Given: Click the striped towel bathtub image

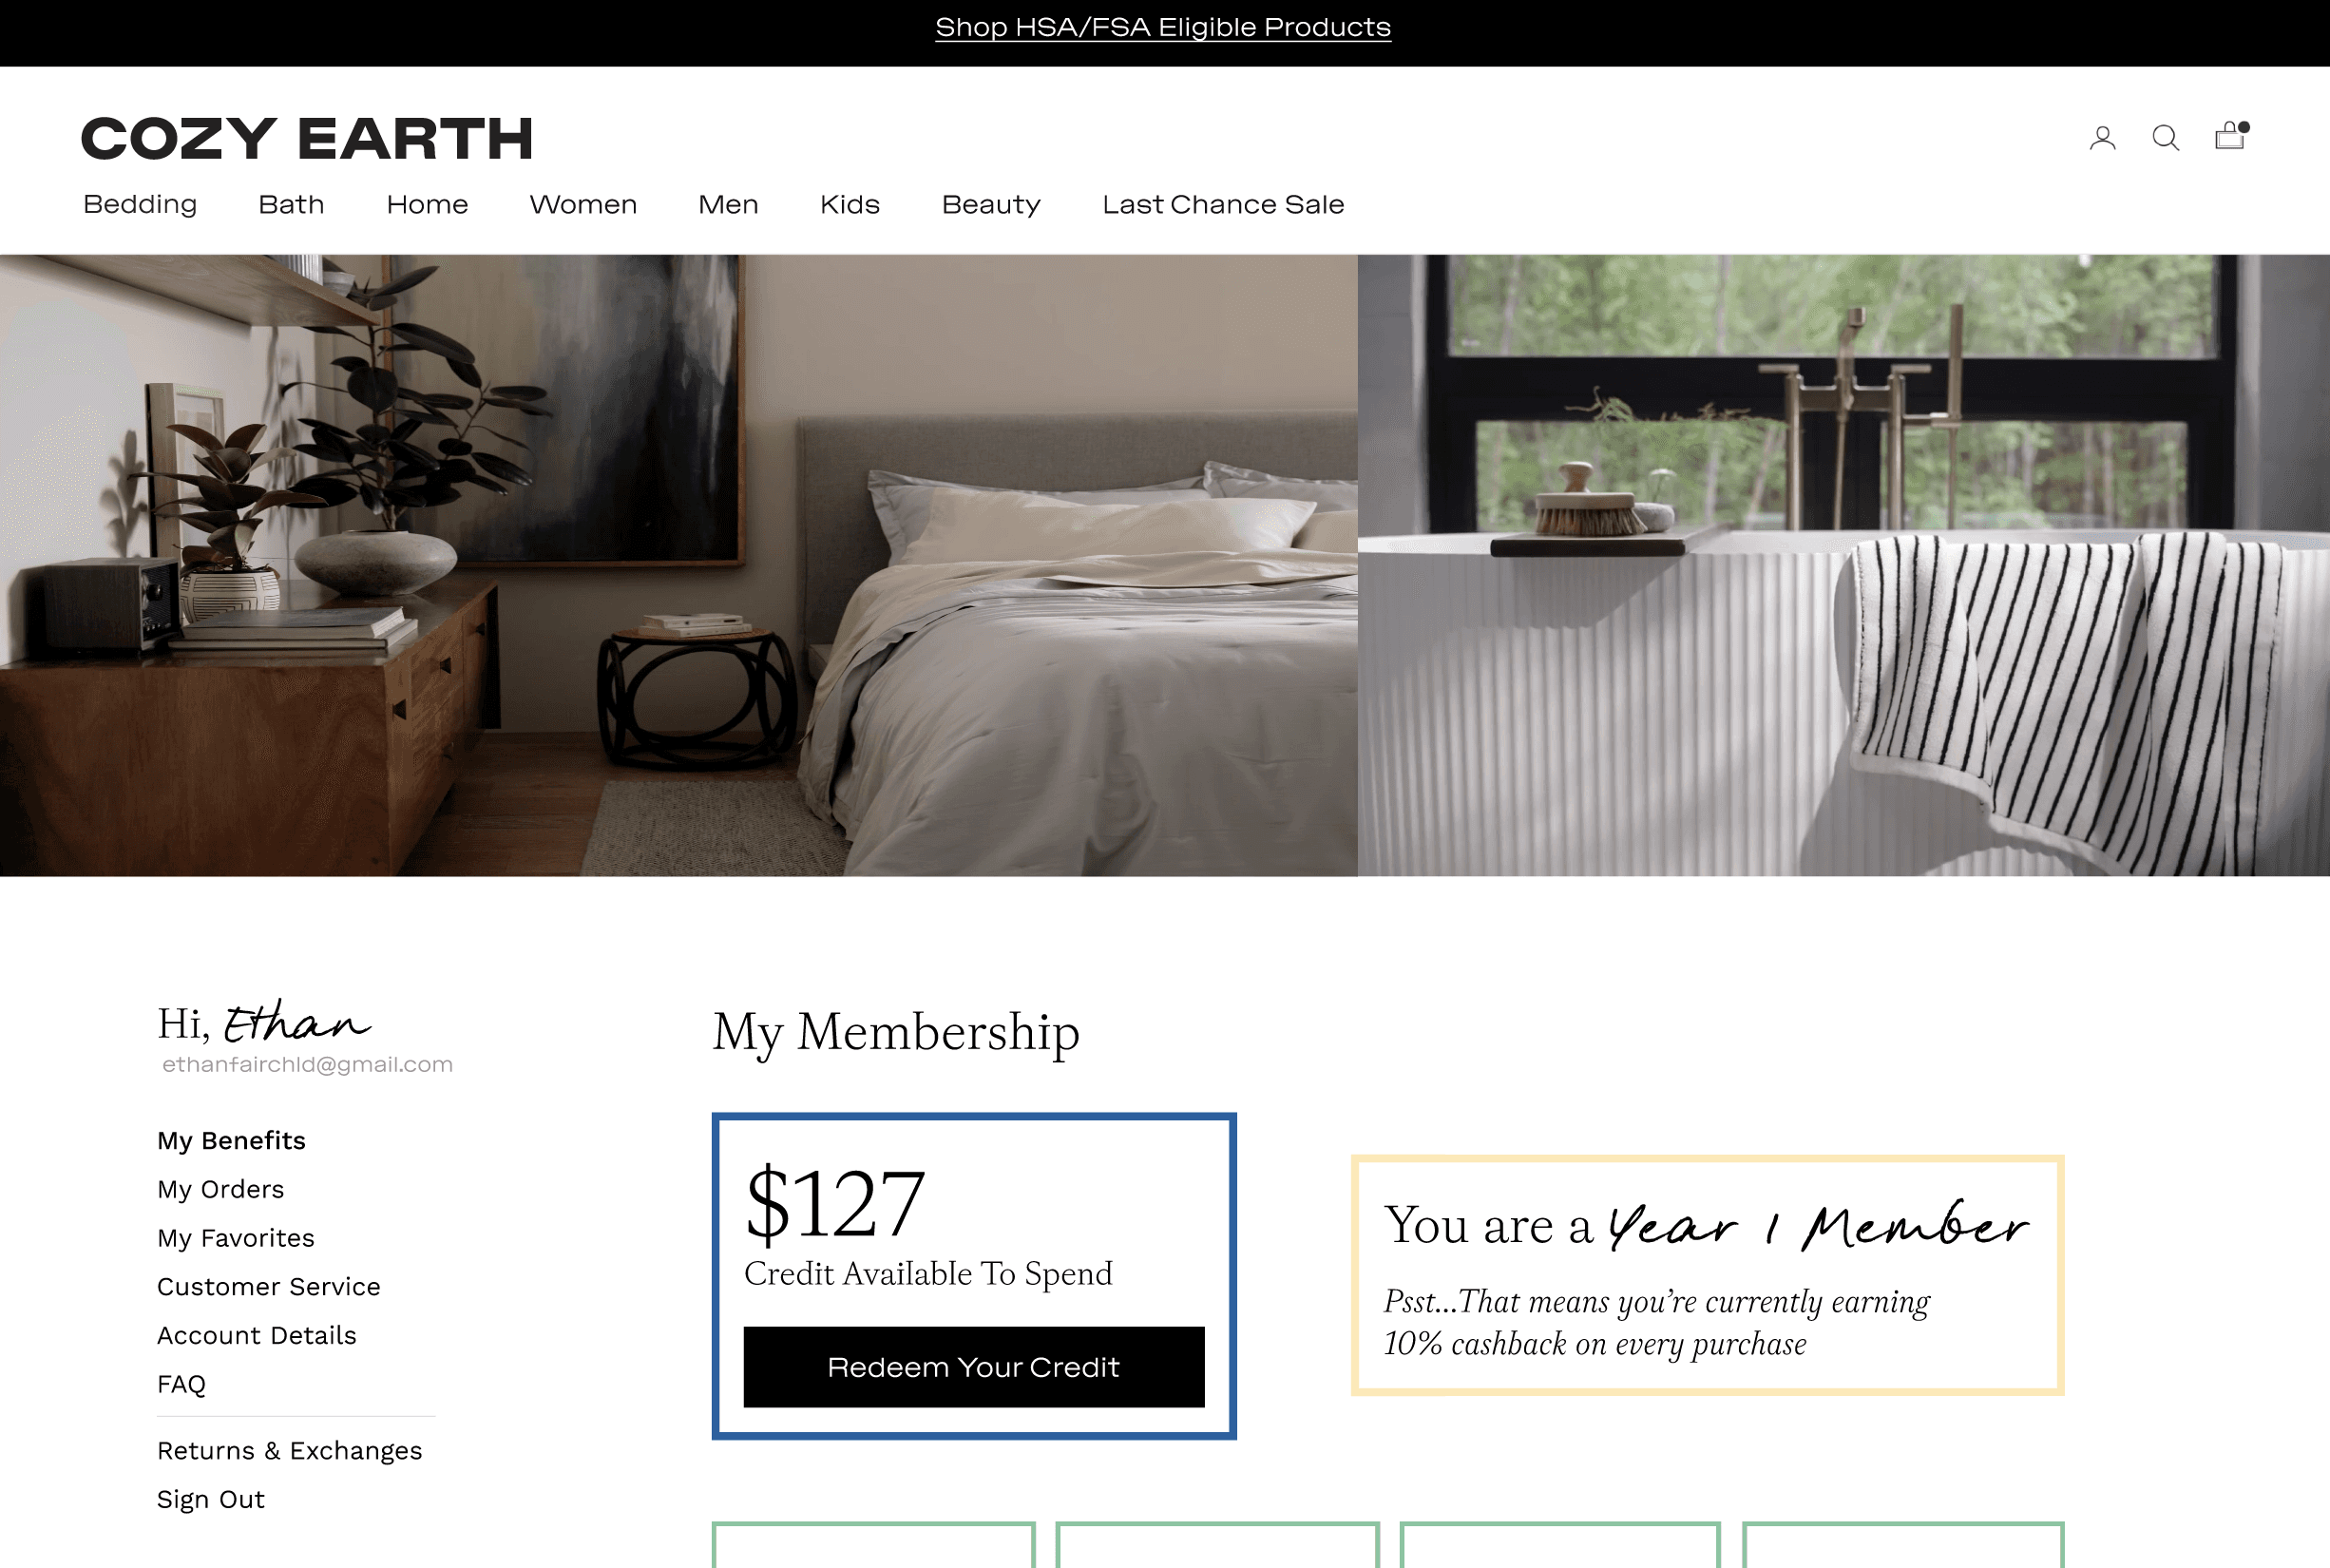Looking at the screenshot, I should [1844, 565].
